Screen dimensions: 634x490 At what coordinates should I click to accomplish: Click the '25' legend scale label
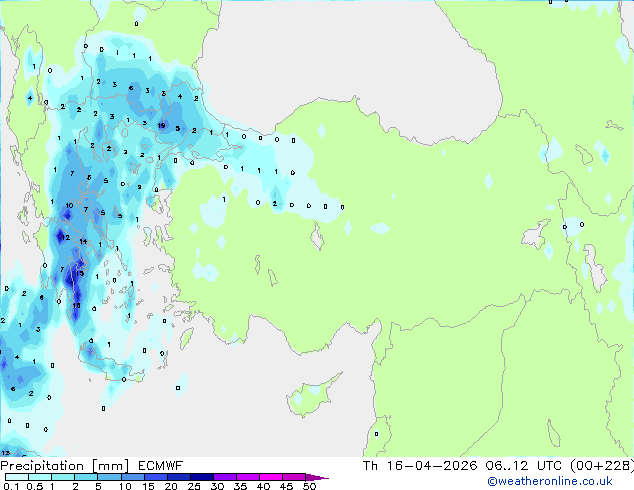[x=194, y=486]
